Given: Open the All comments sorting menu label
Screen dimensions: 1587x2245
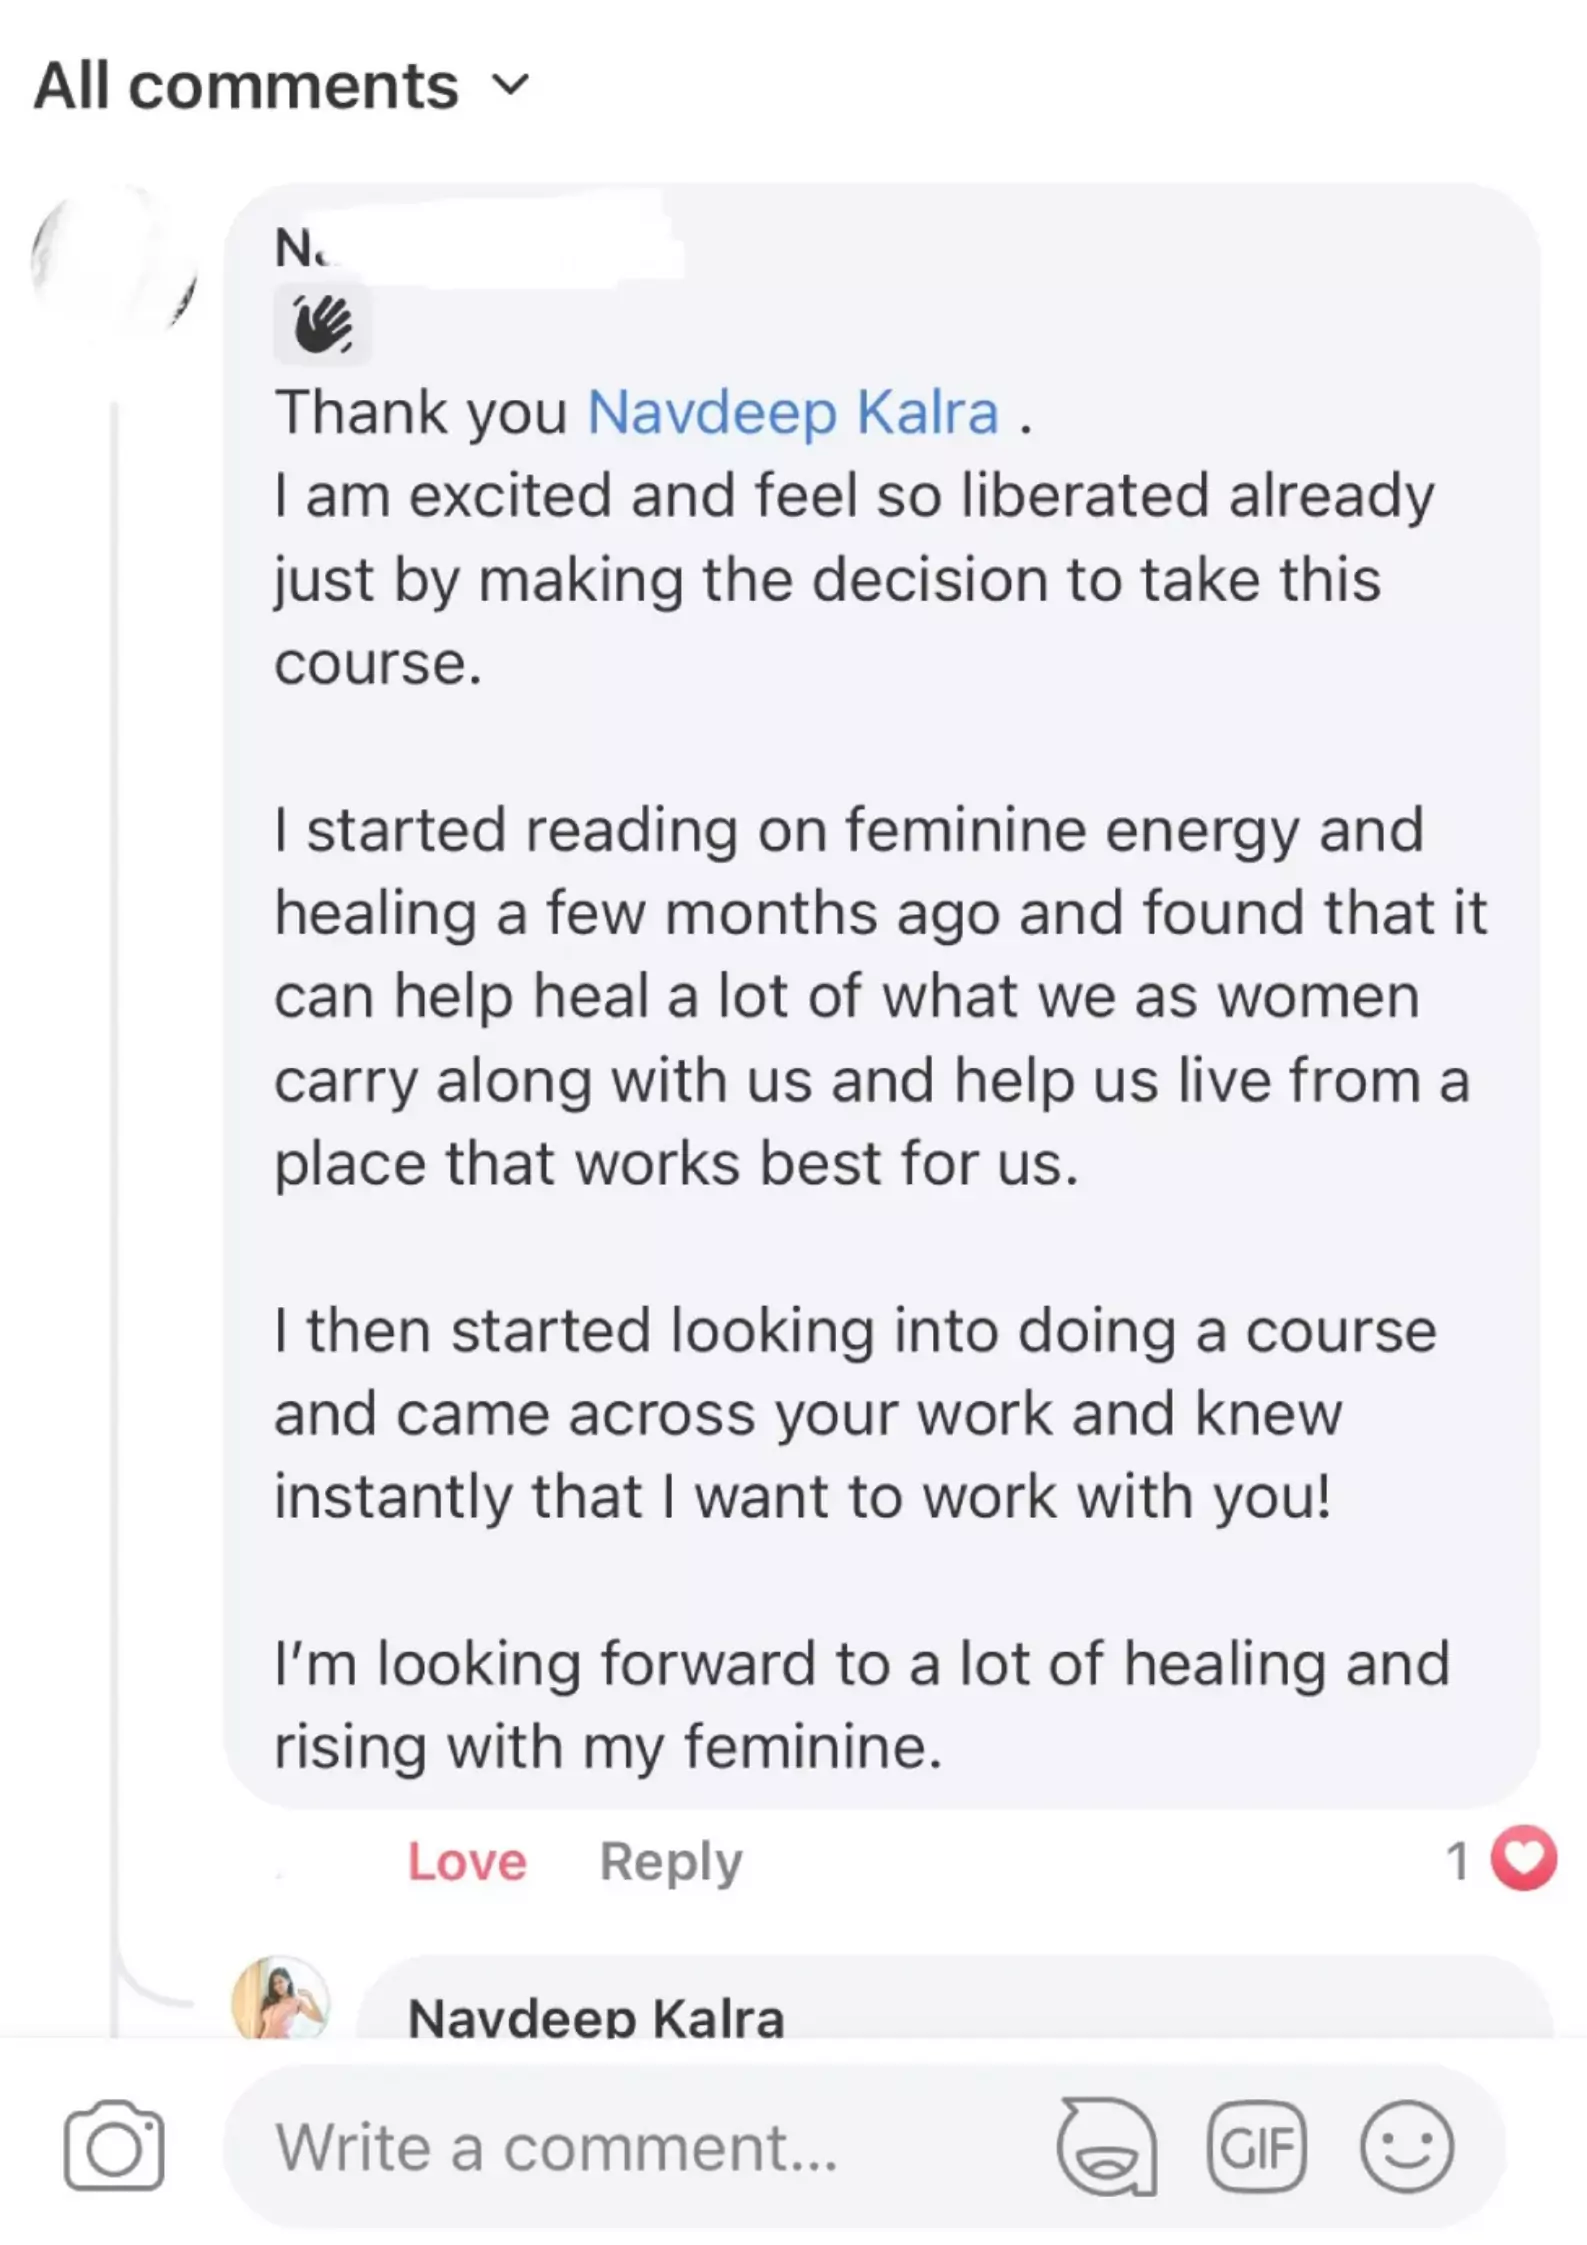Looking at the screenshot, I should (x=246, y=85).
